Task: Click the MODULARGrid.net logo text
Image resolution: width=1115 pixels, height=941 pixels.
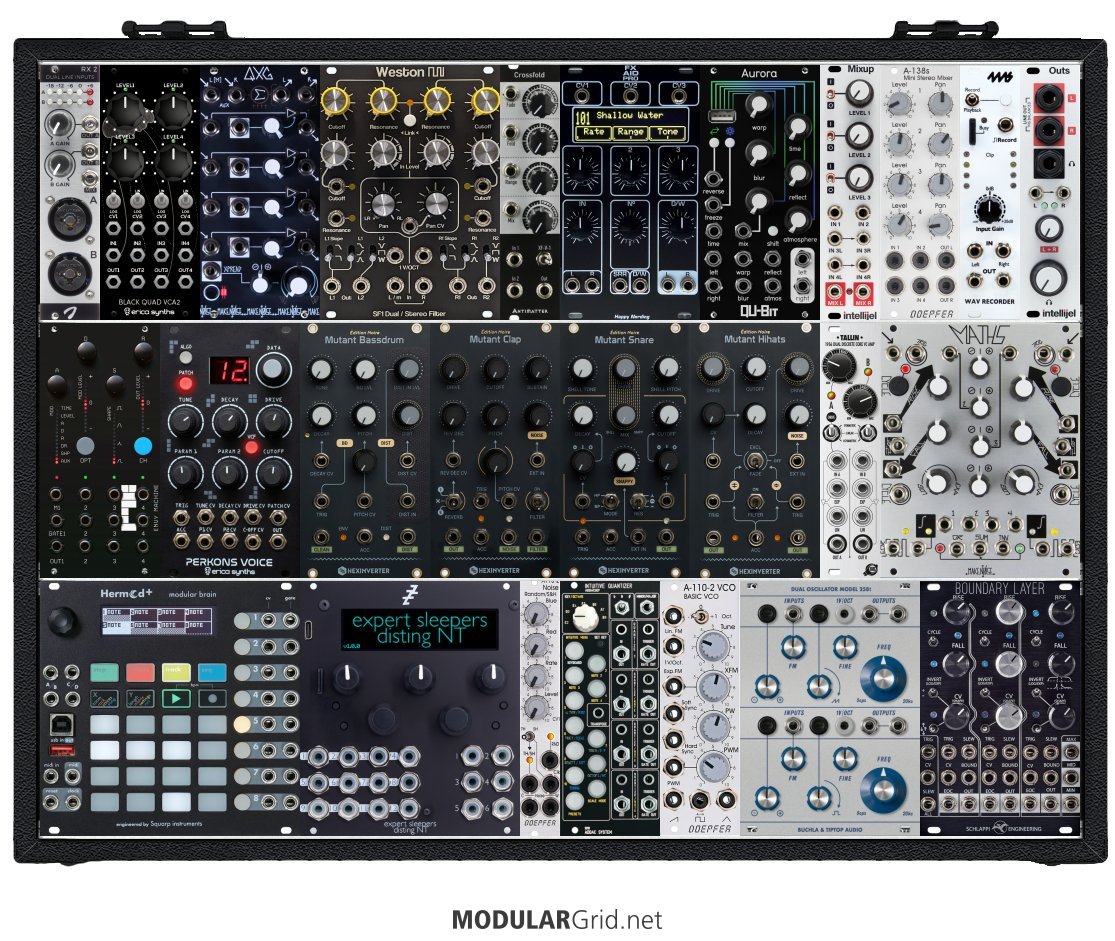Action: 557,920
